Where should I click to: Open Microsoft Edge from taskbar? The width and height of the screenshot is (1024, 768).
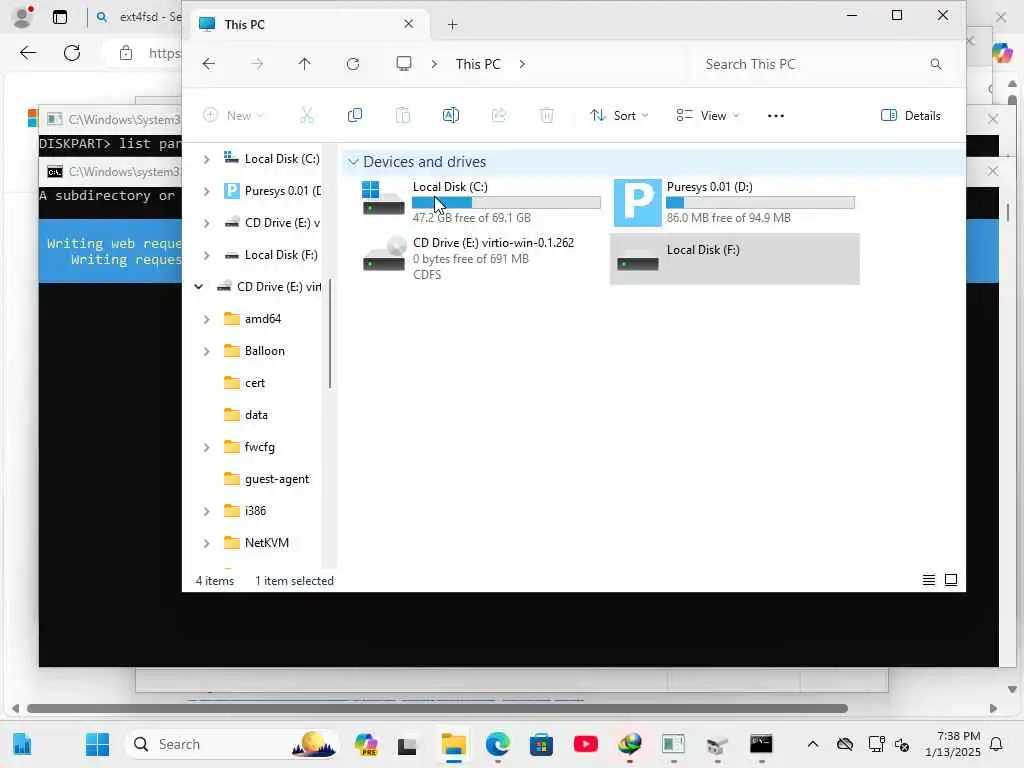[498, 744]
